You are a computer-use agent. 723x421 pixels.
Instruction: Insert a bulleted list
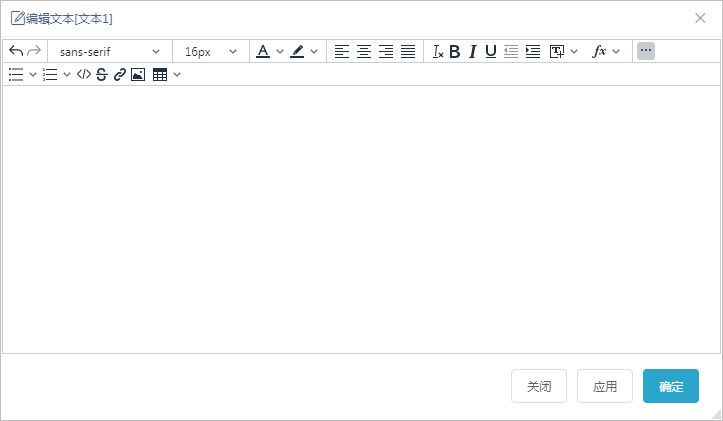coord(16,74)
